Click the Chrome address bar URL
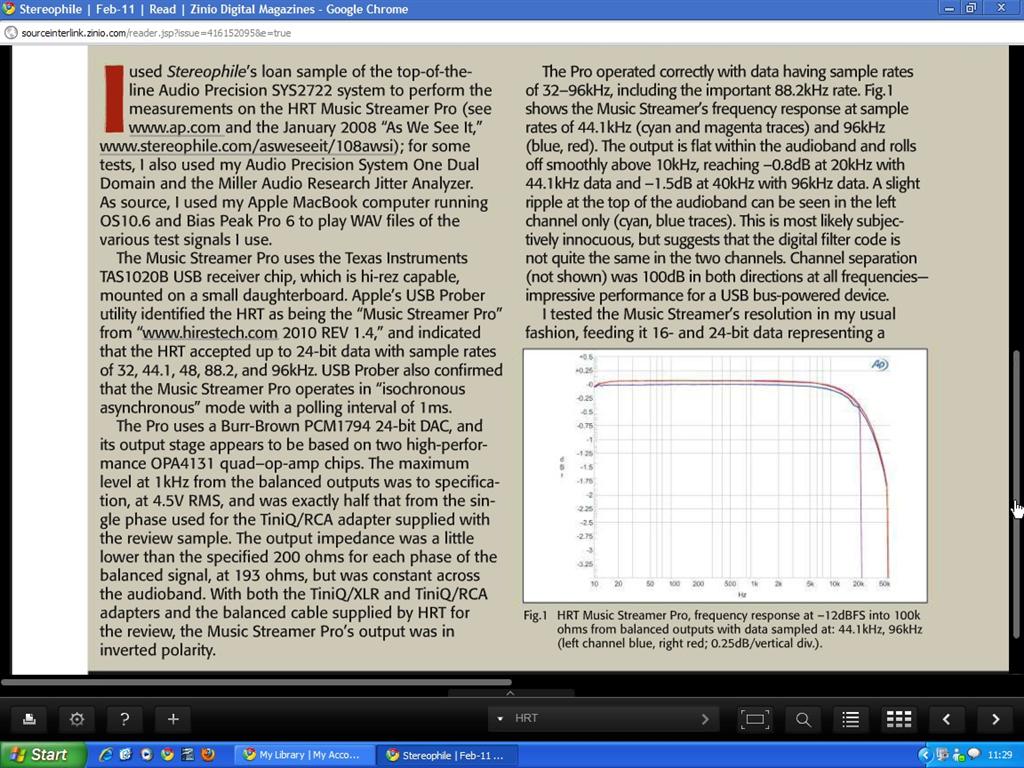 pos(156,33)
